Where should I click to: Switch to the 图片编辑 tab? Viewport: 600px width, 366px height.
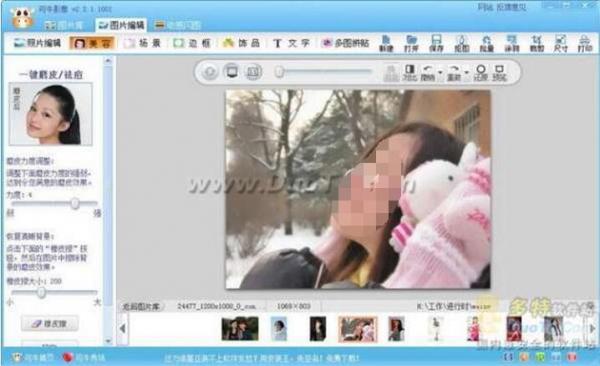click(121, 25)
